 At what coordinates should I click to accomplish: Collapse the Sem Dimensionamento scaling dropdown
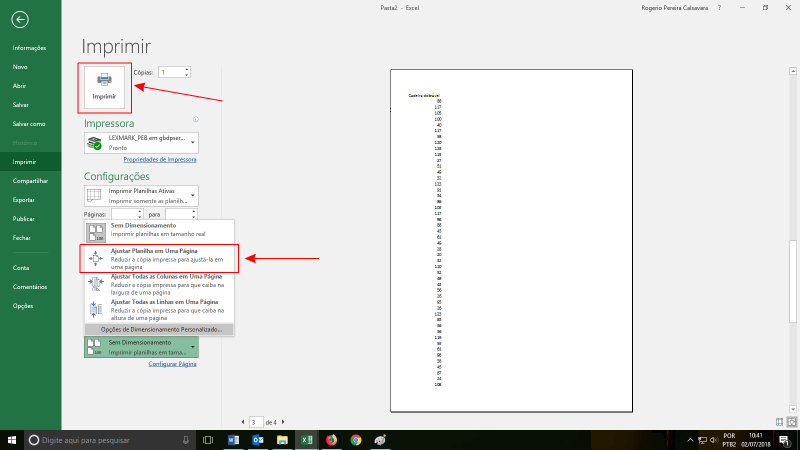pyautogui.click(x=192, y=347)
